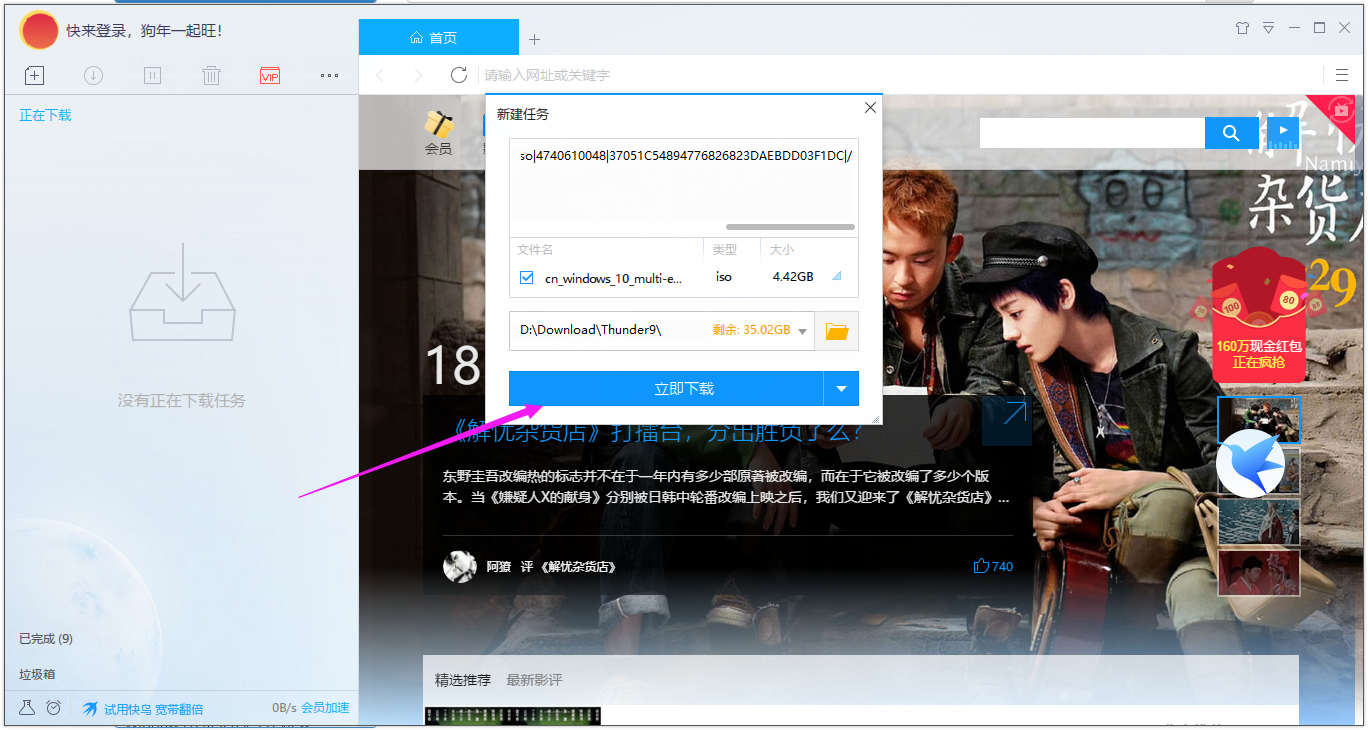Click the new download task plus icon
Viewport: 1368px width, 730px height.
pos(34,75)
